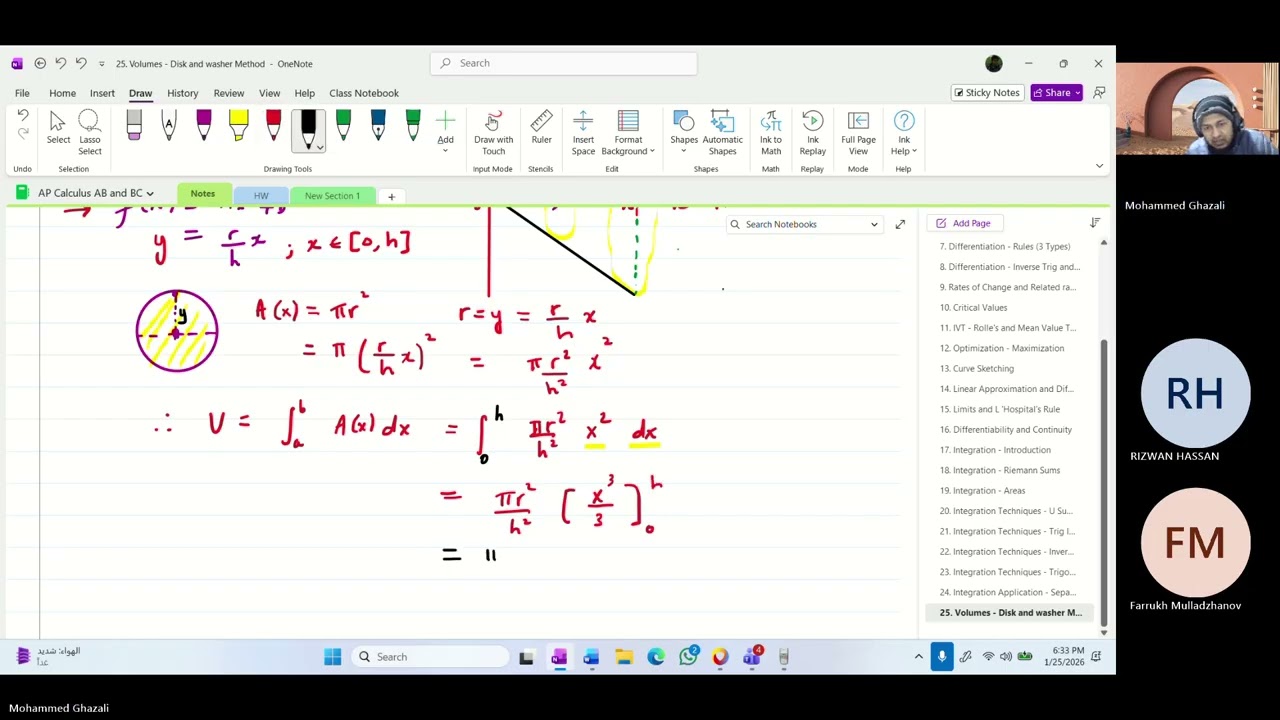Toggle the Ruler stencil

pos(541,128)
